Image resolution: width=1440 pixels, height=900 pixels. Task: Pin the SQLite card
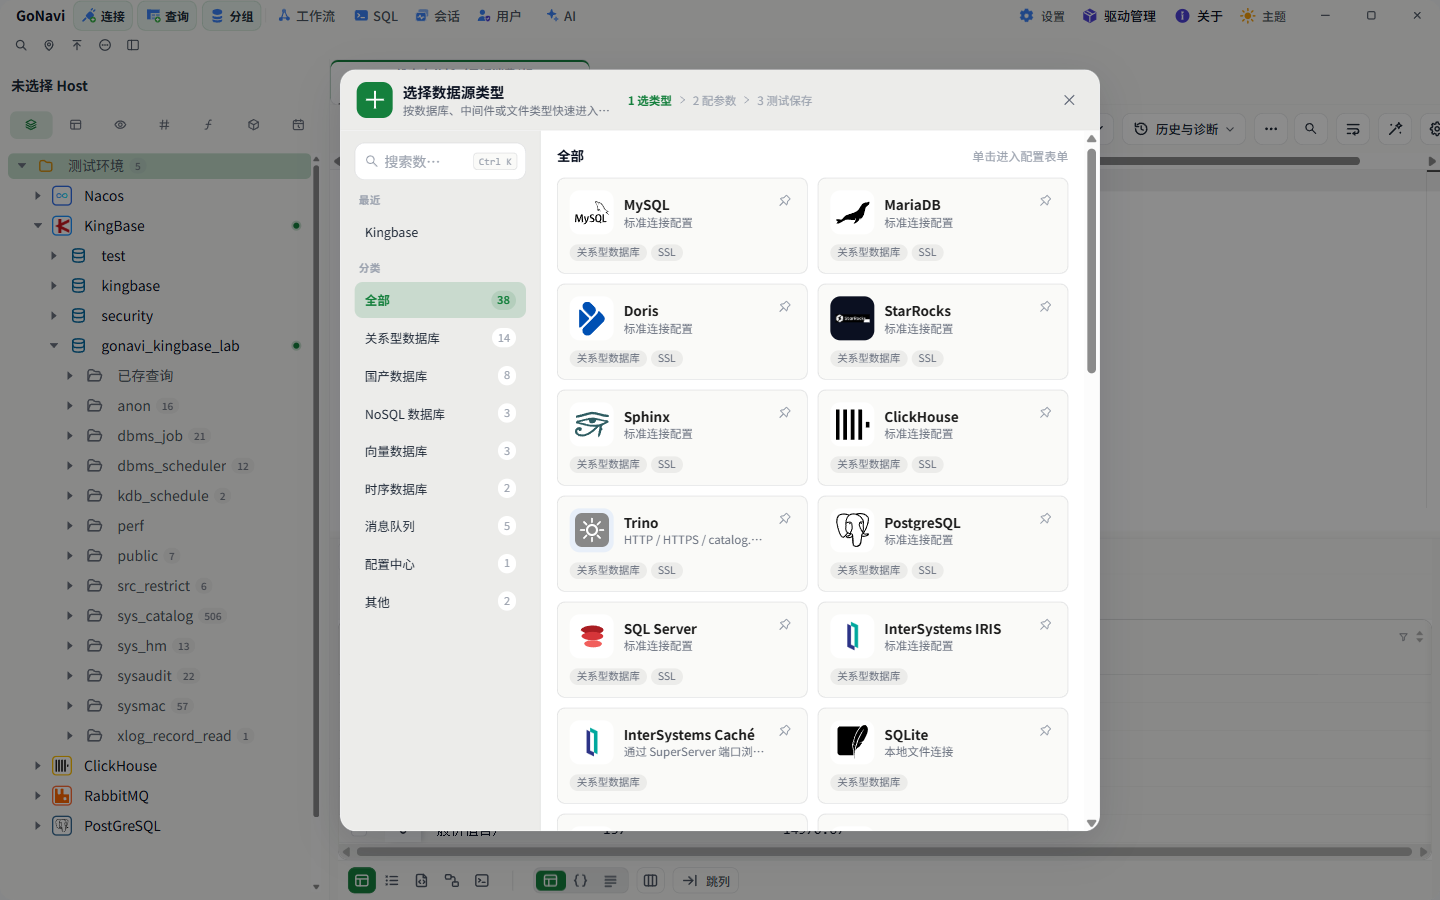point(1045,731)
